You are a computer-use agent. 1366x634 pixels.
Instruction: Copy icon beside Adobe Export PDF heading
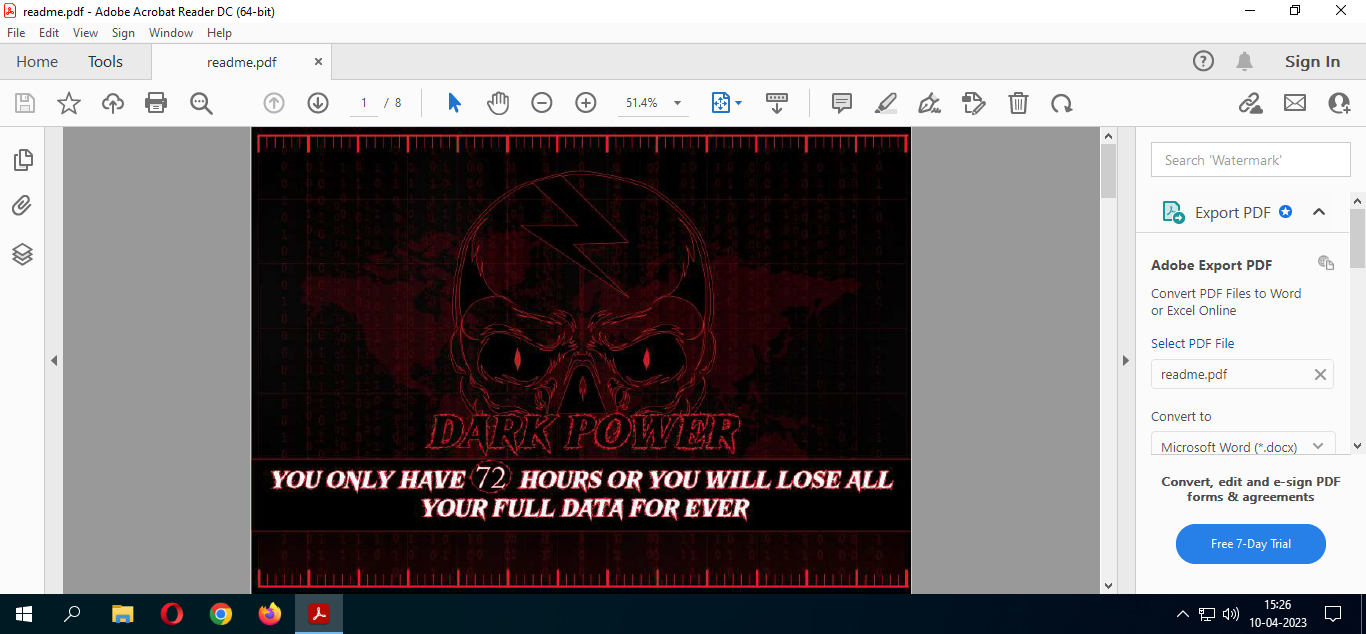(x=1326, y=263)
